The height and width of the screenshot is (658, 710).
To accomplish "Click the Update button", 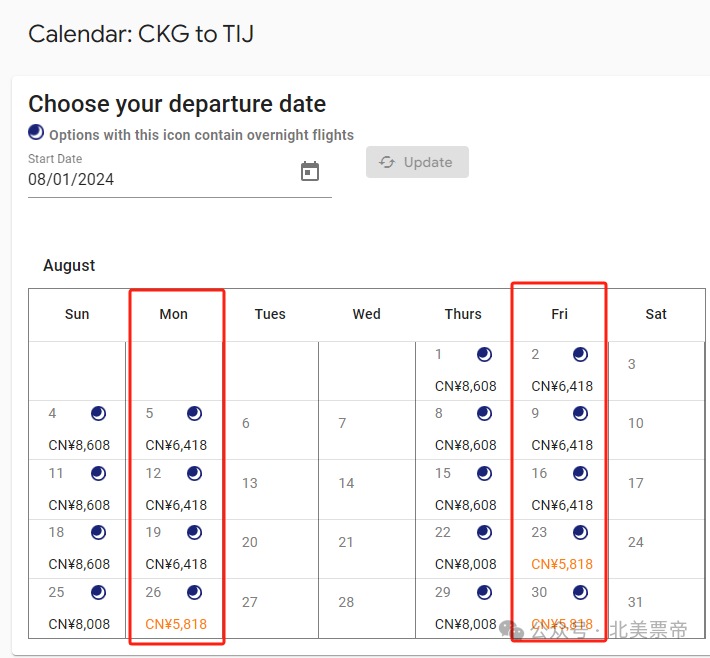I will 417,162.
